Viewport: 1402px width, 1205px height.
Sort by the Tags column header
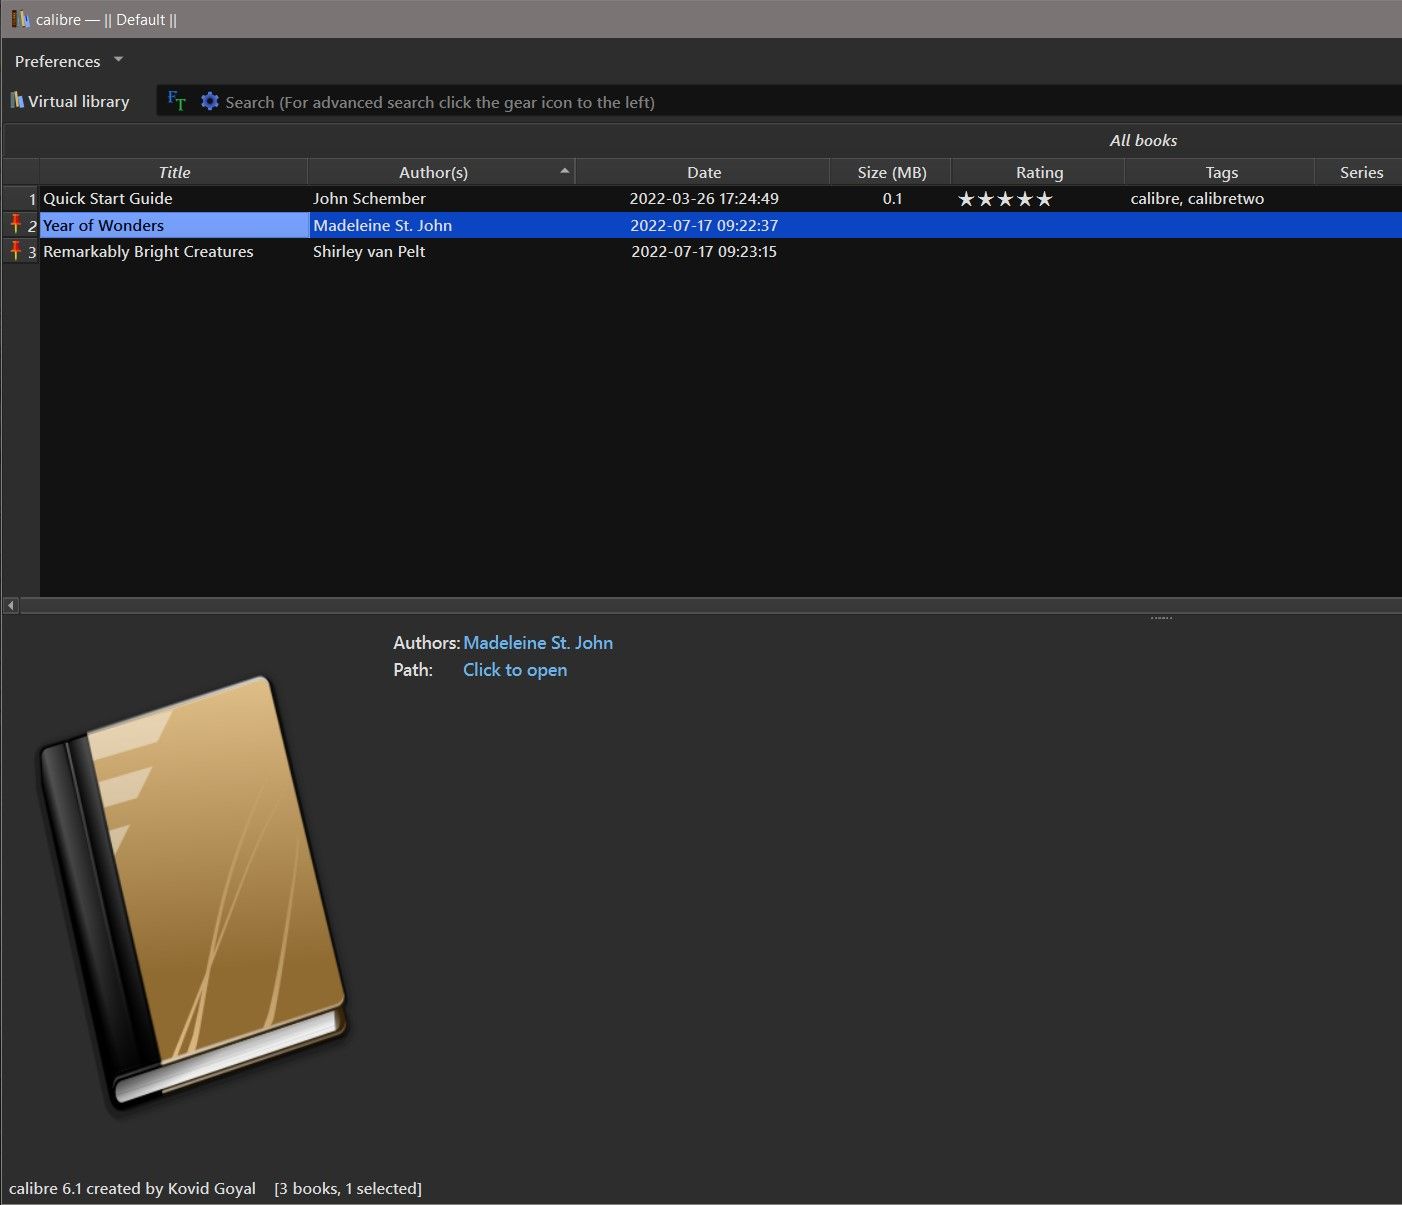click(1220, 172)
